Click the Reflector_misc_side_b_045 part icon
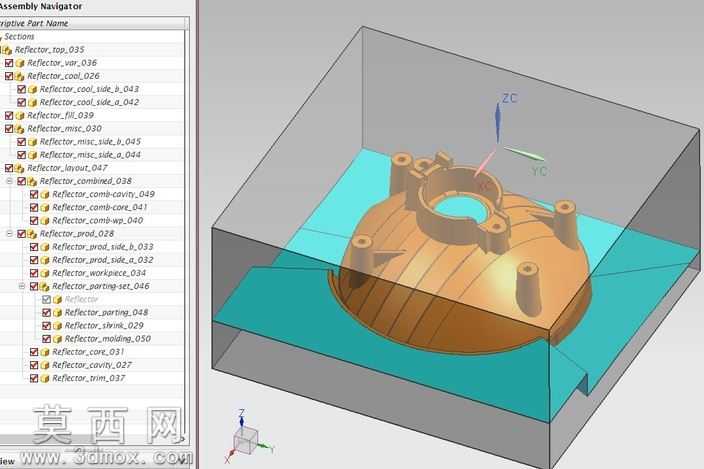This screenshot has width=704, height=469. pyautogui.click(x=32, y=142)
